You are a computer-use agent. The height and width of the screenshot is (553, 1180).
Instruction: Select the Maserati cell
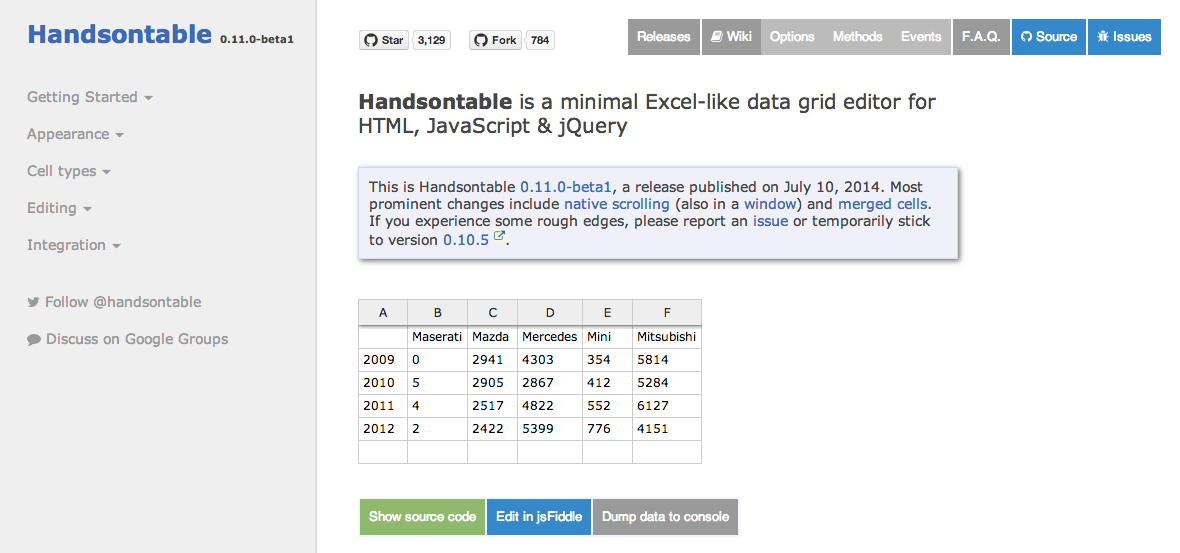click(x=437, y=337)
